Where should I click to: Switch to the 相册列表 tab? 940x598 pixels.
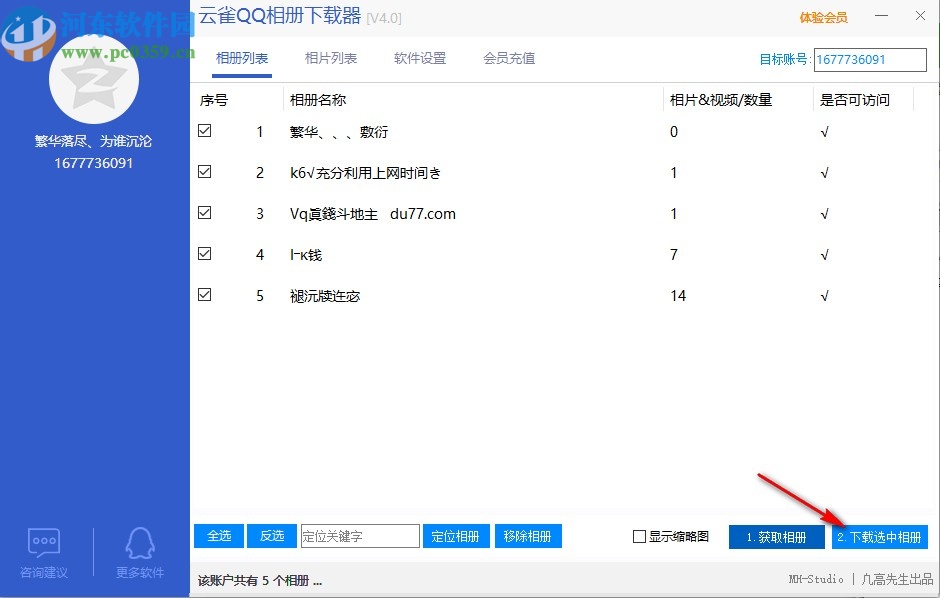click(x=241, y=59)
